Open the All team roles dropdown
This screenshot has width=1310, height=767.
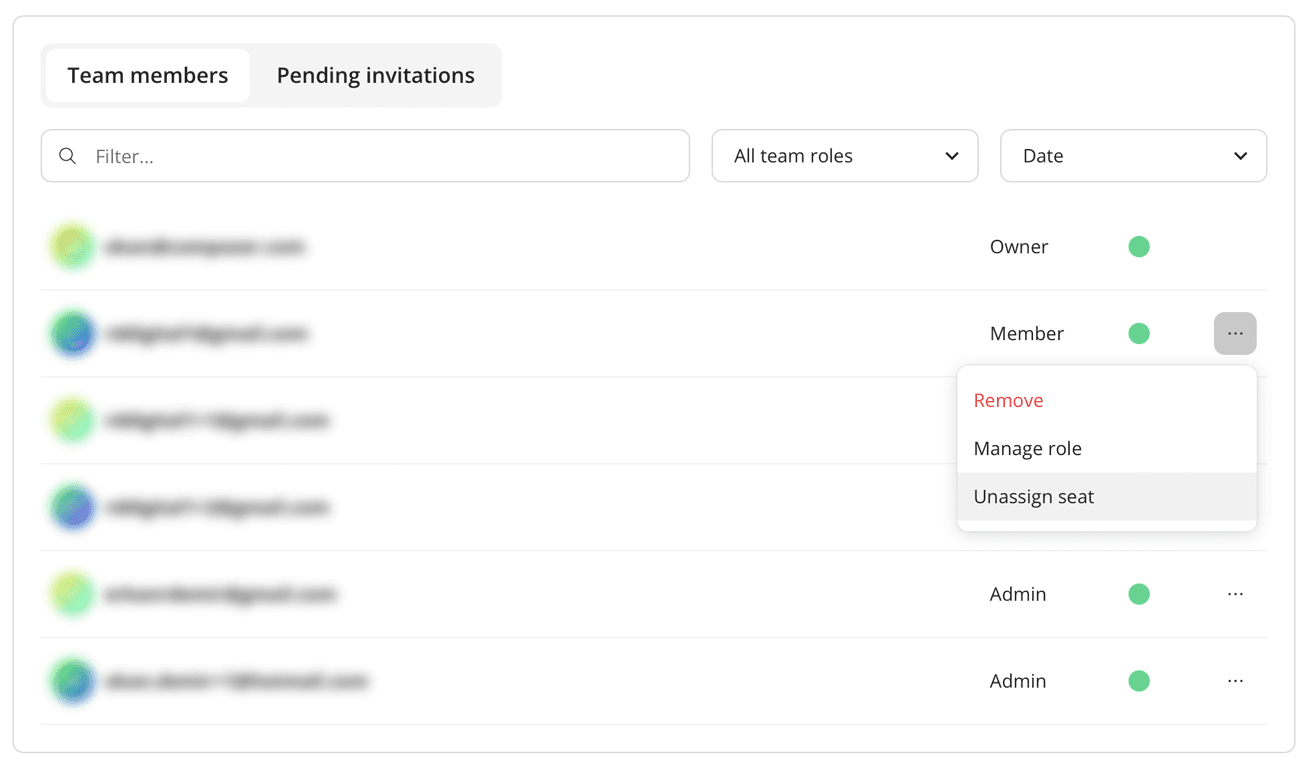pos(844,156)
